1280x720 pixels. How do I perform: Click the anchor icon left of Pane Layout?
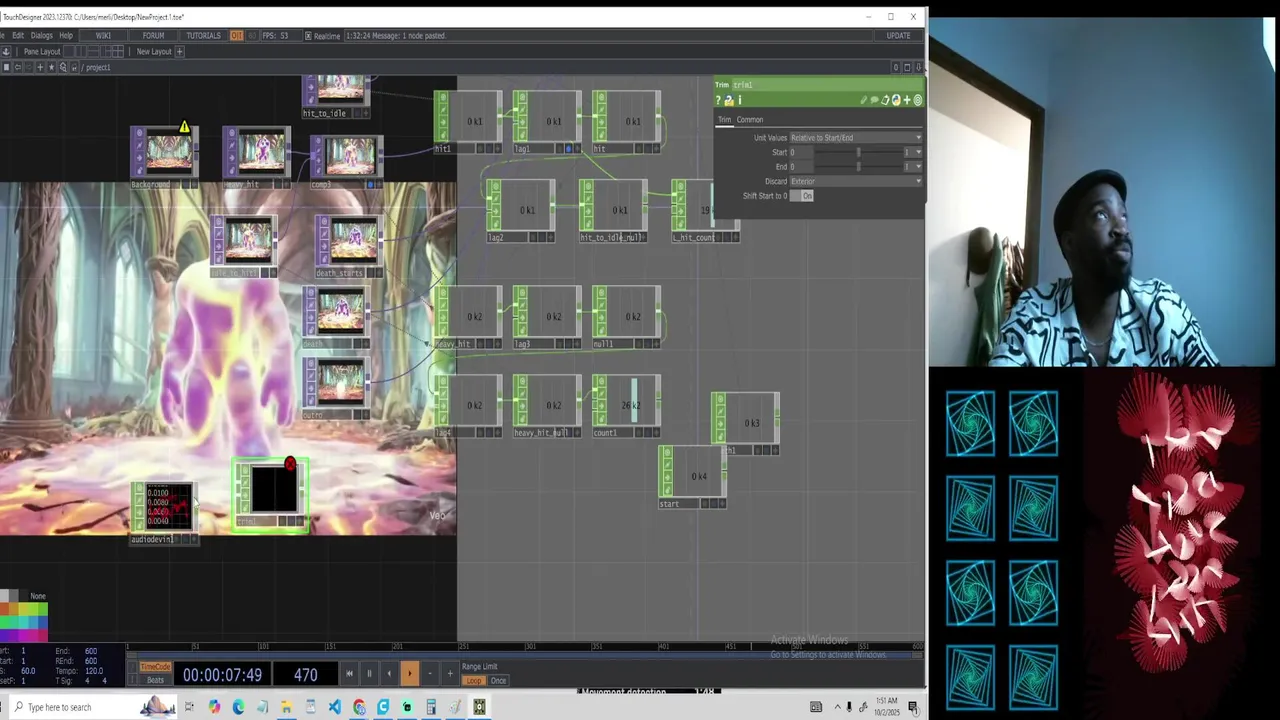point(5,51)
